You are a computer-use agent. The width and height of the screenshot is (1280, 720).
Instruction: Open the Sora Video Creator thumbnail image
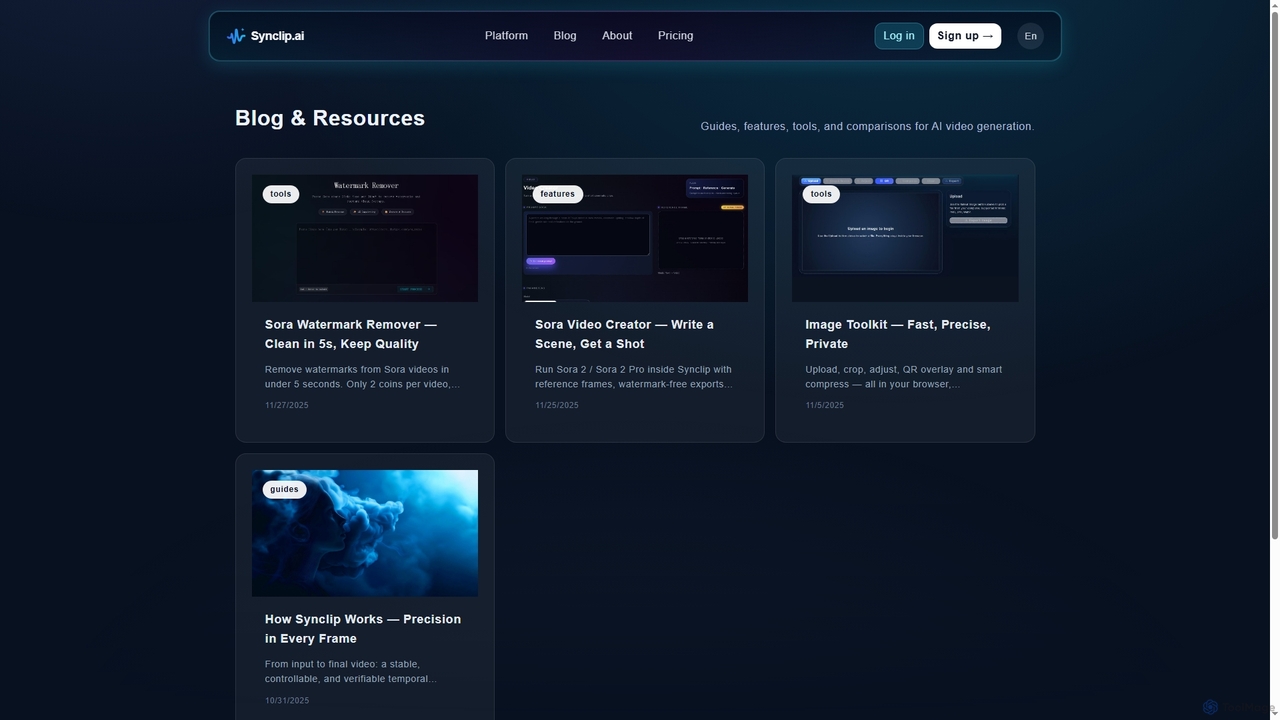click(635, 238)
